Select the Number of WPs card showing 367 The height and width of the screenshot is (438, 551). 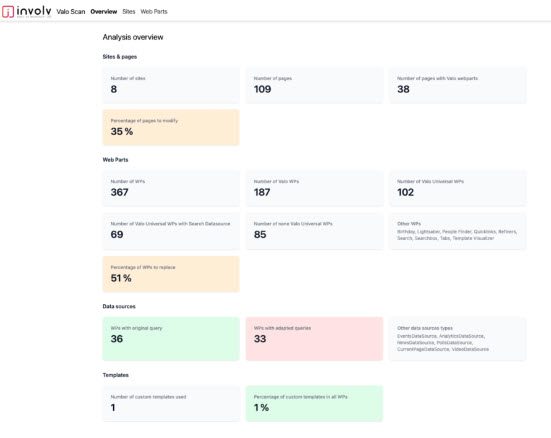(x=171, y=188)
